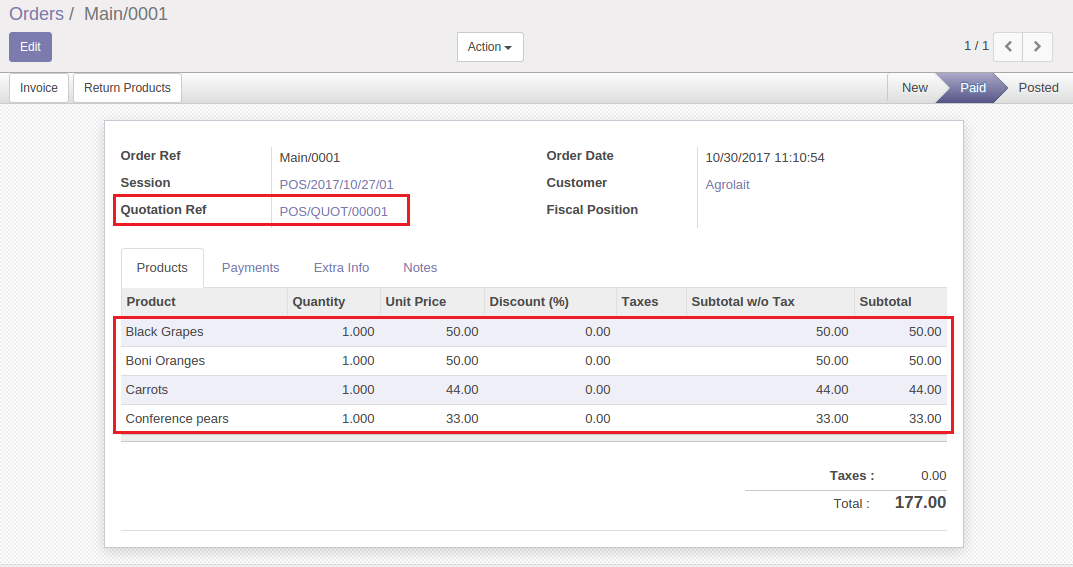Open session POS/2017/10/27/01 link
Screen dimensions: 1073x567
click(336, 184)
